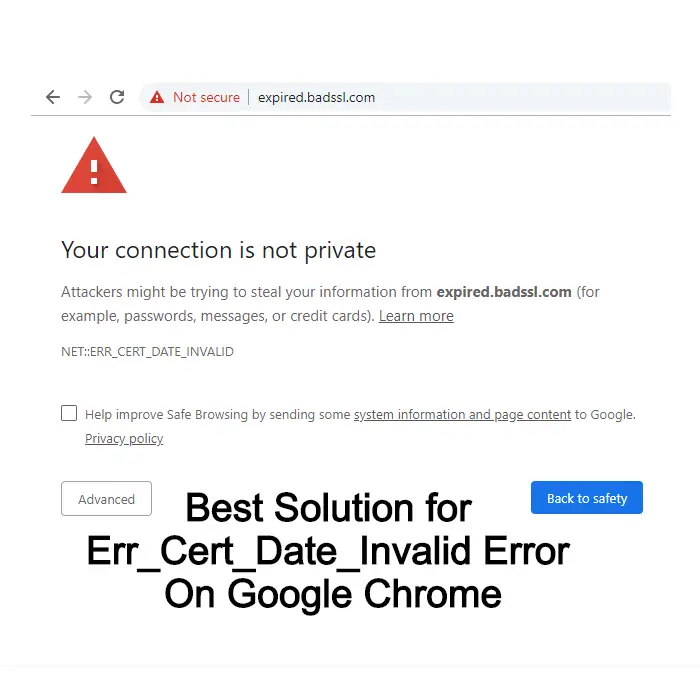Go back using the browser back arrow
Screen dimensions: 700x700
(x=53, y=97)
